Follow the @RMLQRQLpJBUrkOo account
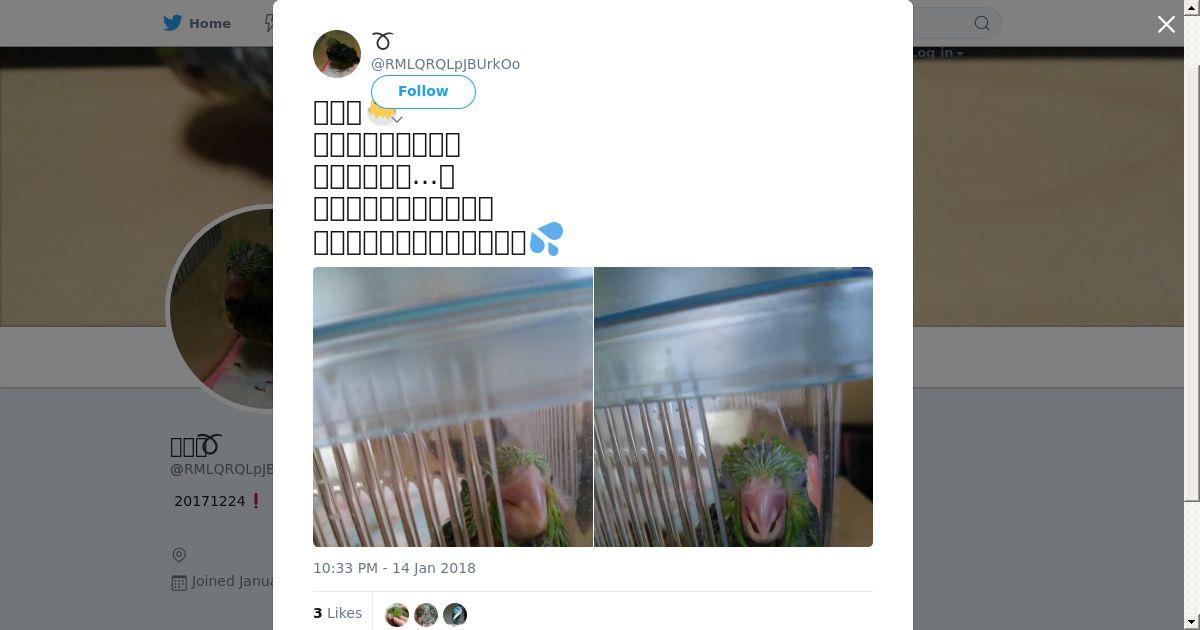This screenshot has height=630, width=1200. [423, 91]
